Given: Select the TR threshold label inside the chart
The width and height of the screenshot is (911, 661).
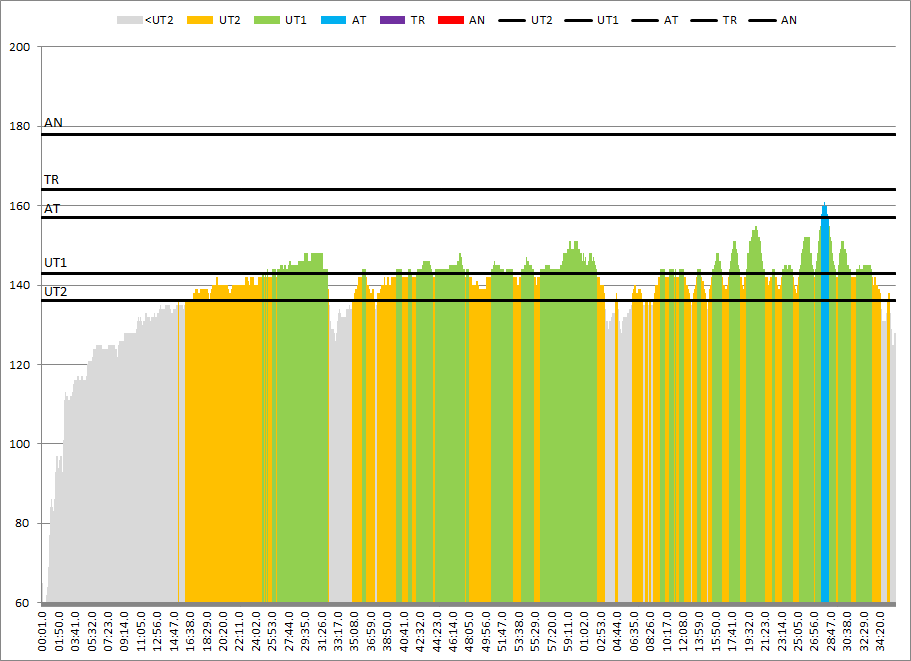Looking at the screenshot, I should pyautogui.click(x=51, y=180).
